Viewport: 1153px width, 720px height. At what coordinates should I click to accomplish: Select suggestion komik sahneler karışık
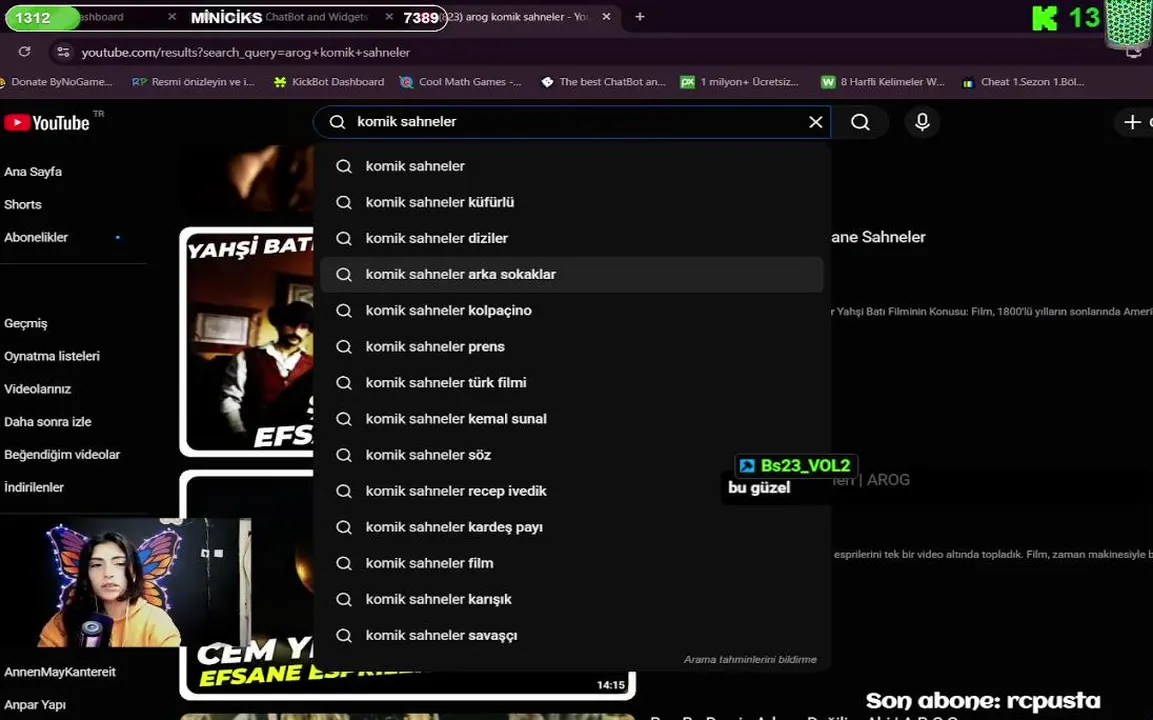[572, 599]
